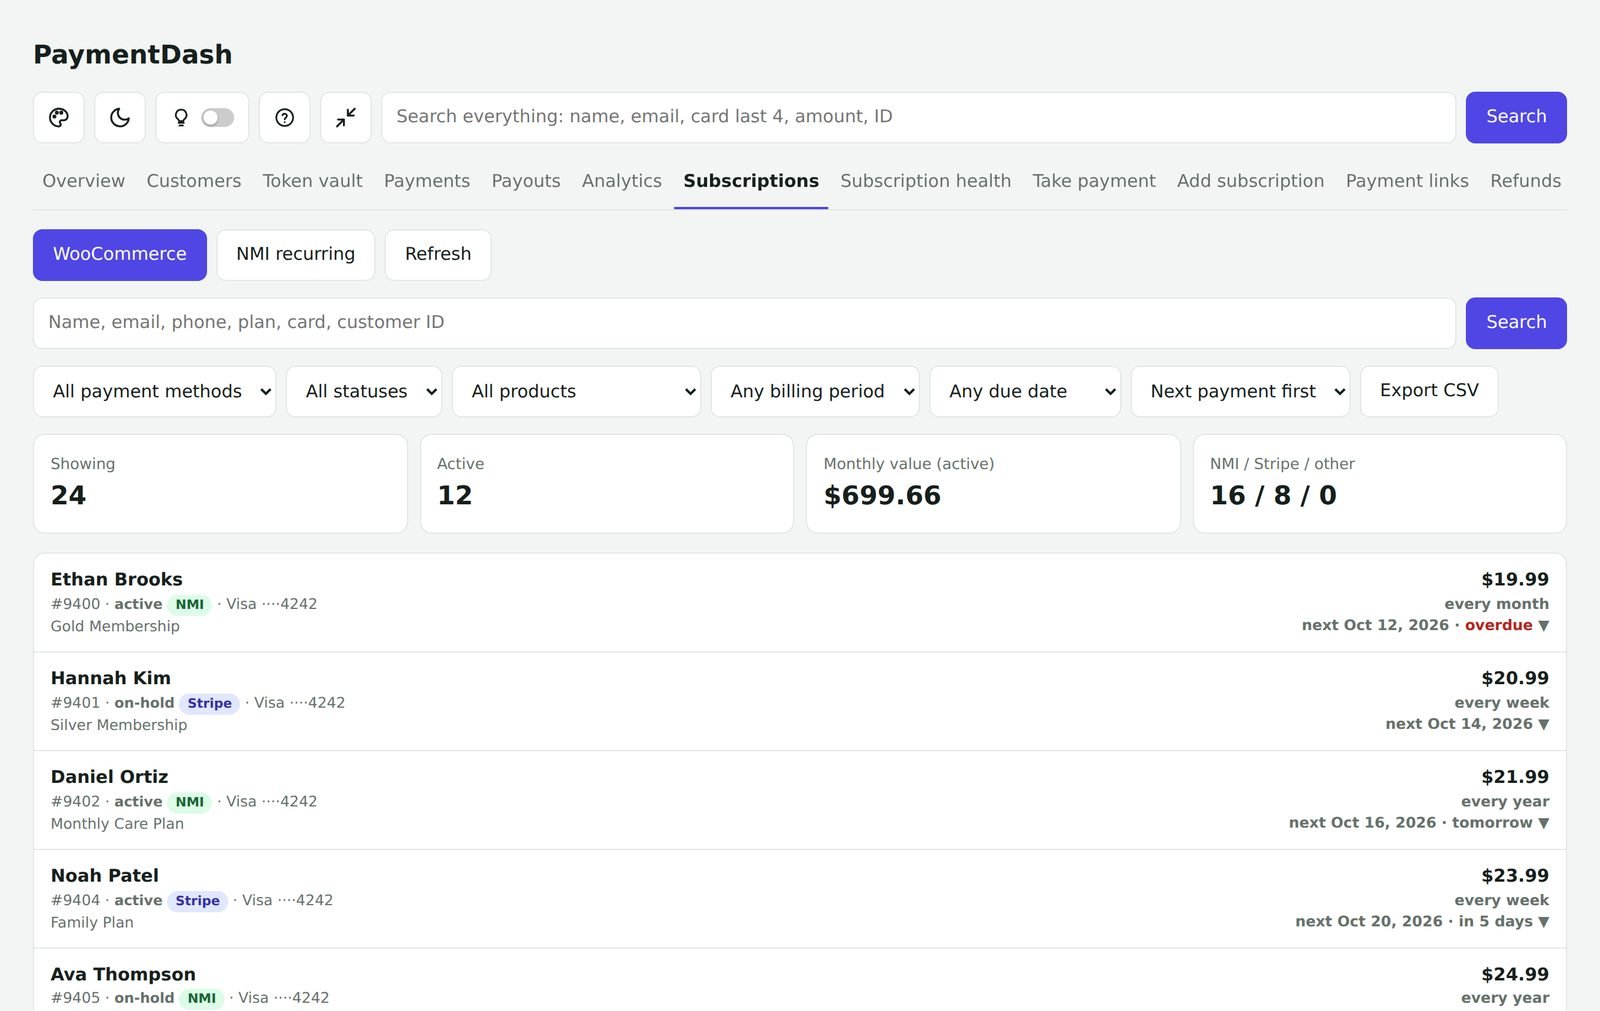Switch to Payment links tab
1600x1011 pixels.
click(x=1407, y=181)
